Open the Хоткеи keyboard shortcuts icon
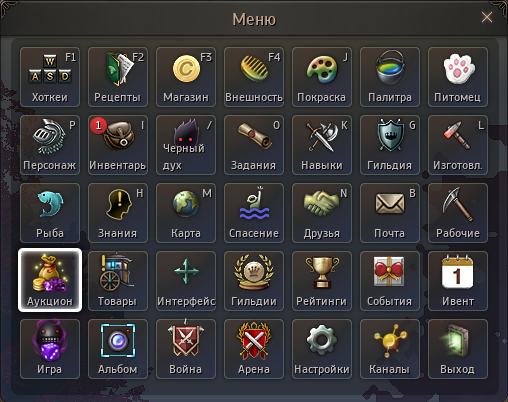Image resolution: width=508 pixels, height=402 pixels. pos(50,77)
